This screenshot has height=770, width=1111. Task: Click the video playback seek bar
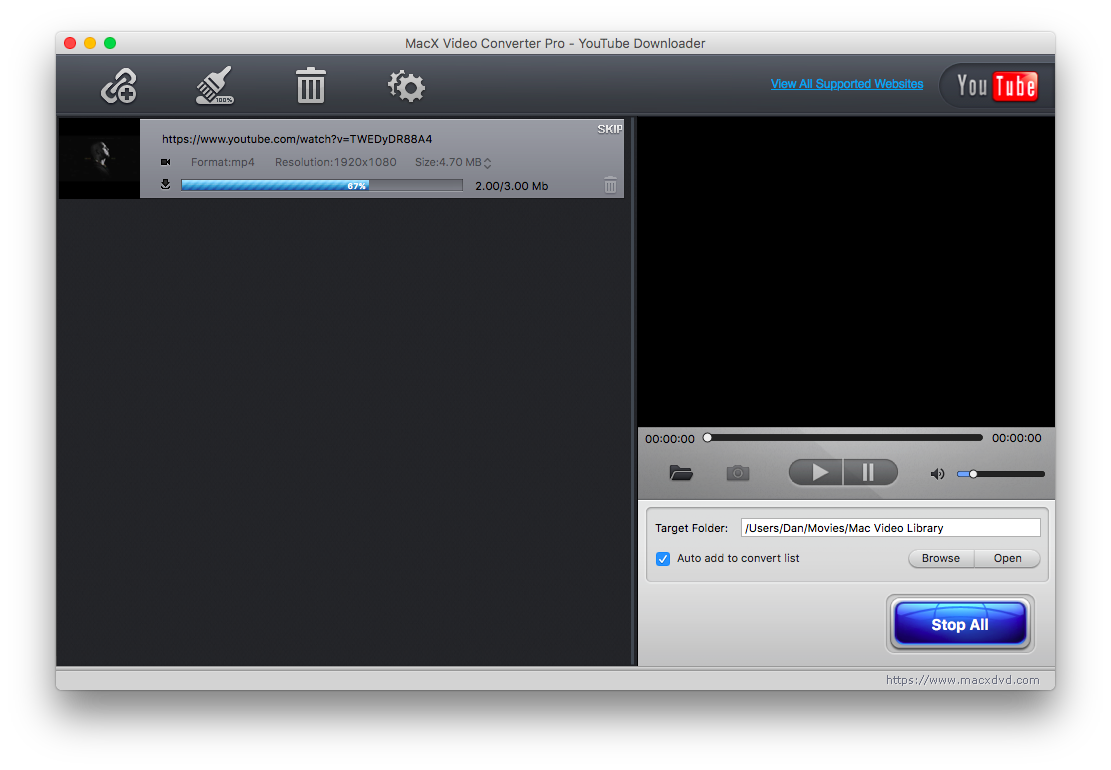845,438
